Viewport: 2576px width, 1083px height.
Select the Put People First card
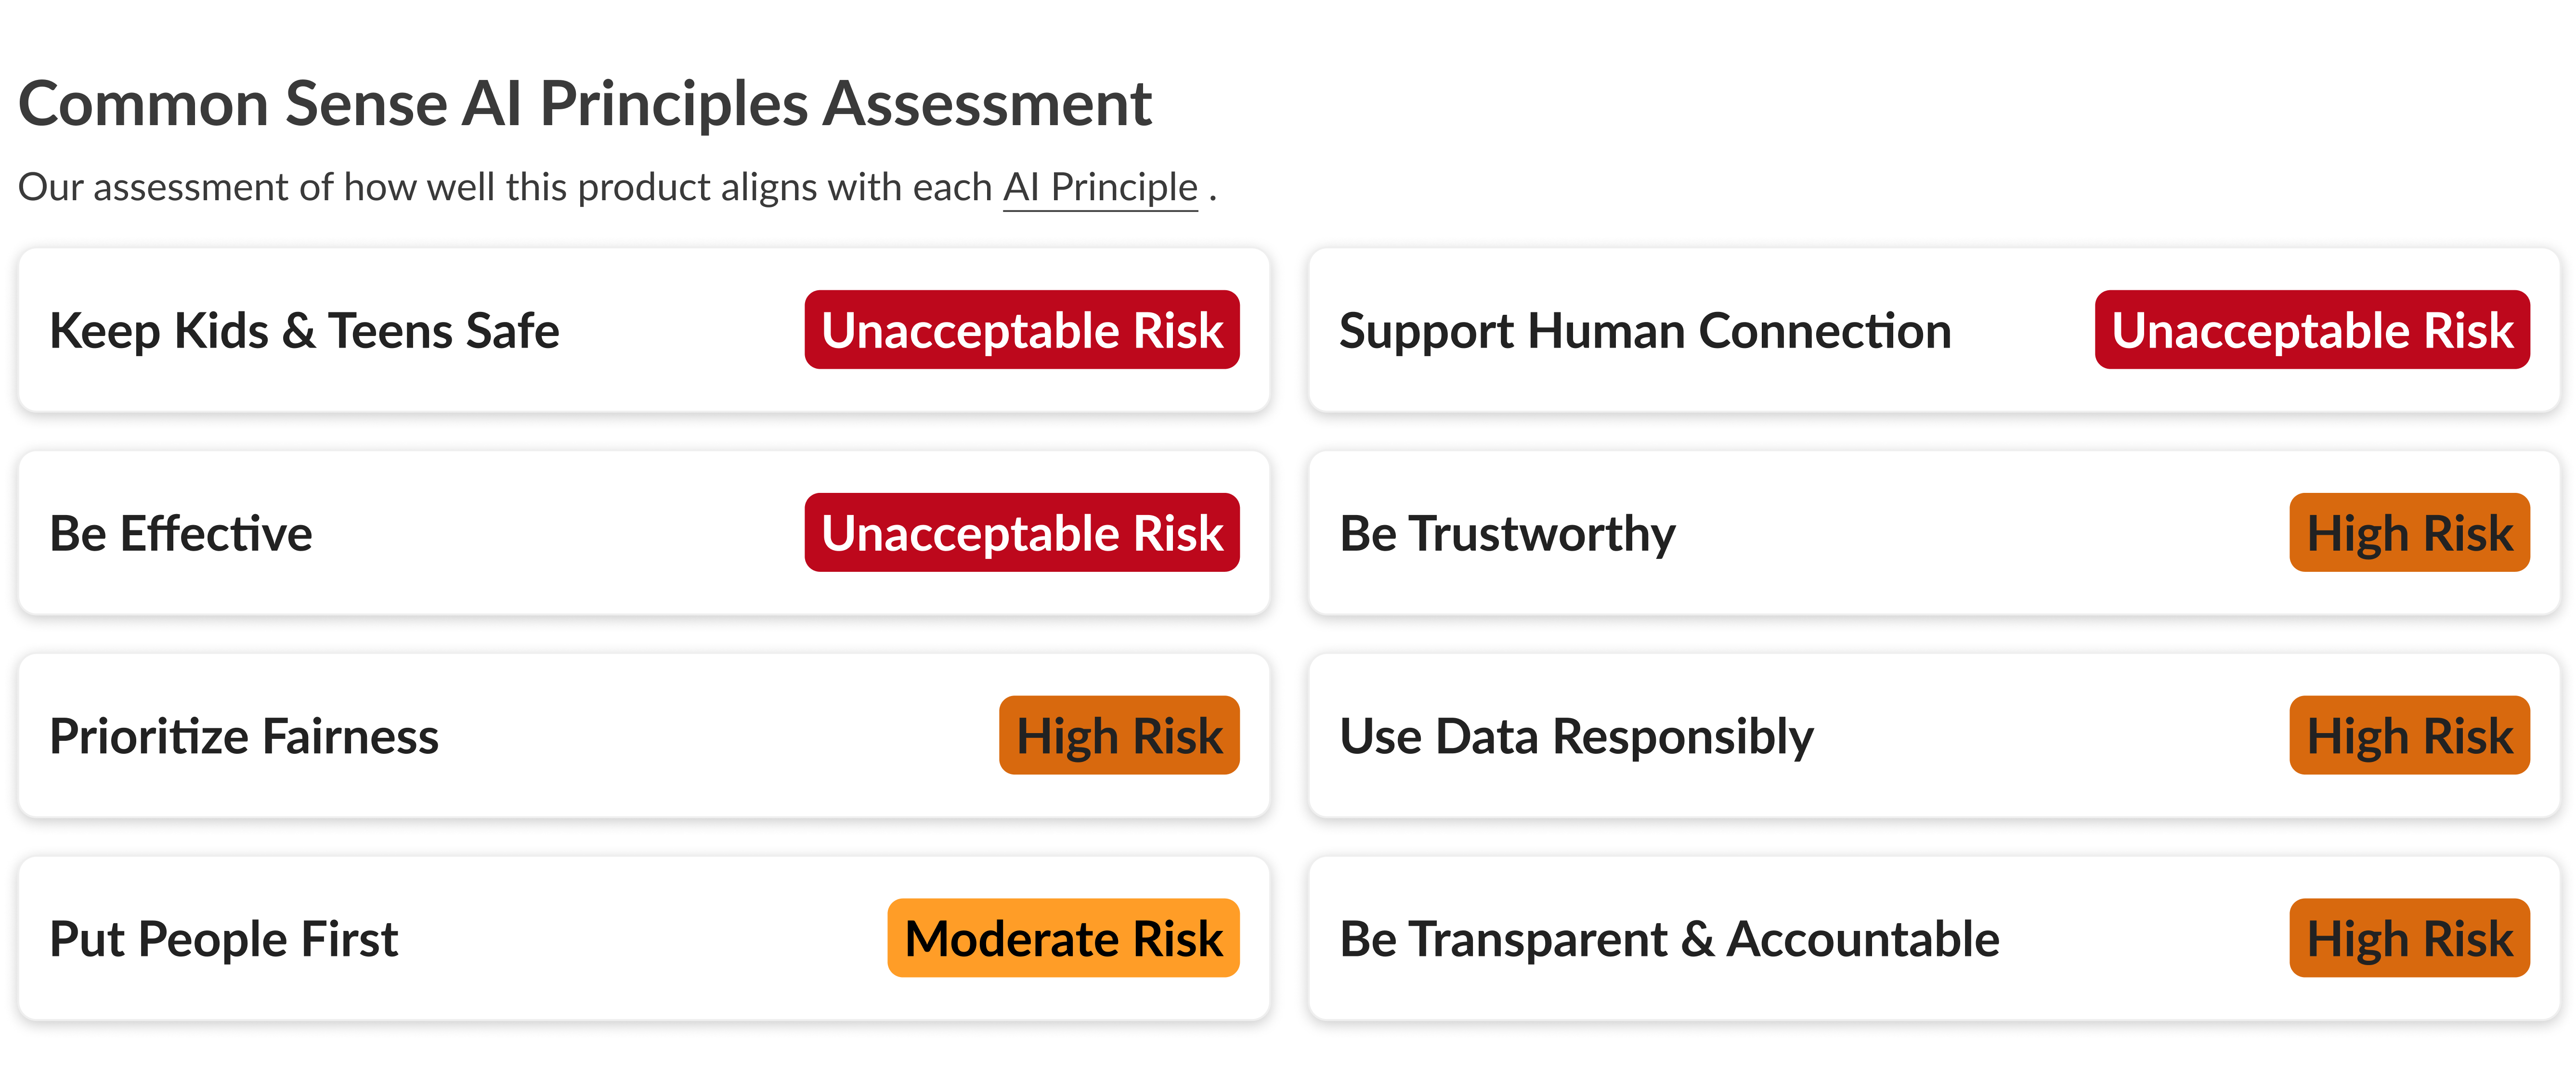click(644, 939)
